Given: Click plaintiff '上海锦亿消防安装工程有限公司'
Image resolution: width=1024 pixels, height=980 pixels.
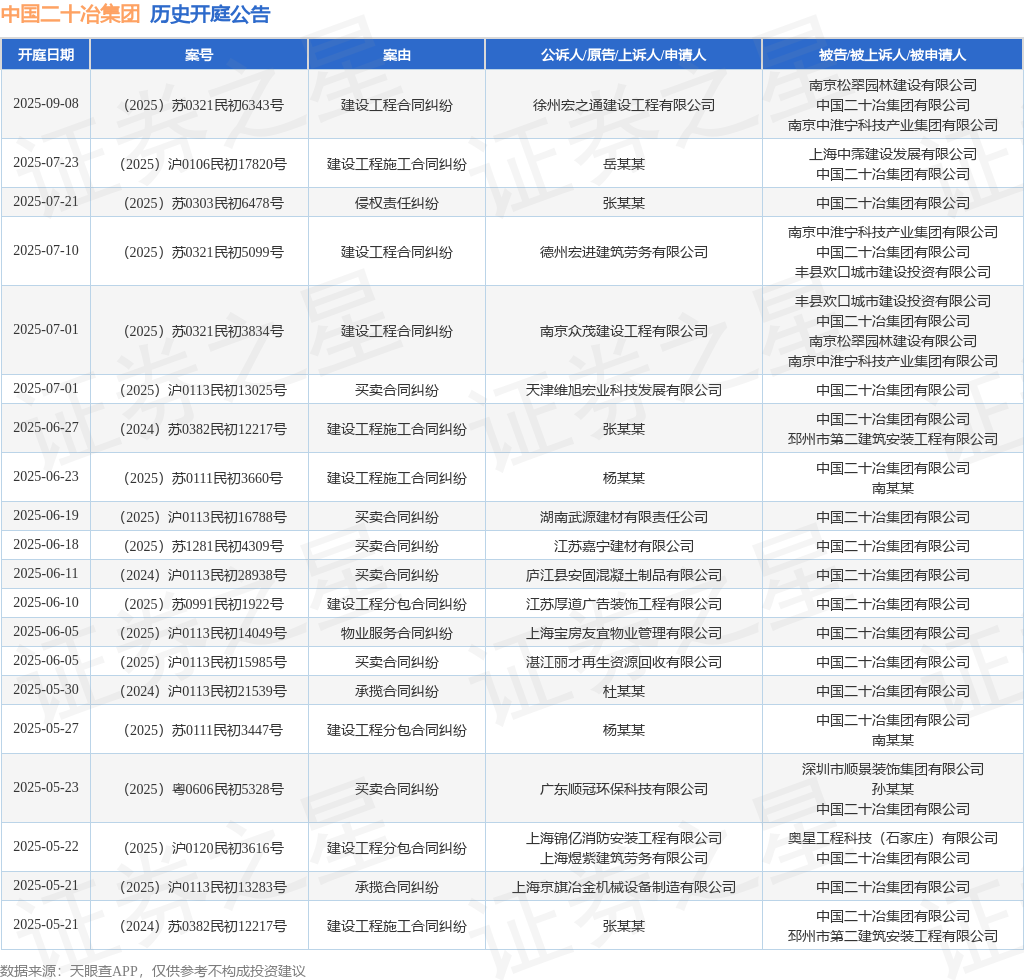Looking at the screenshot, I should point(624,838).
